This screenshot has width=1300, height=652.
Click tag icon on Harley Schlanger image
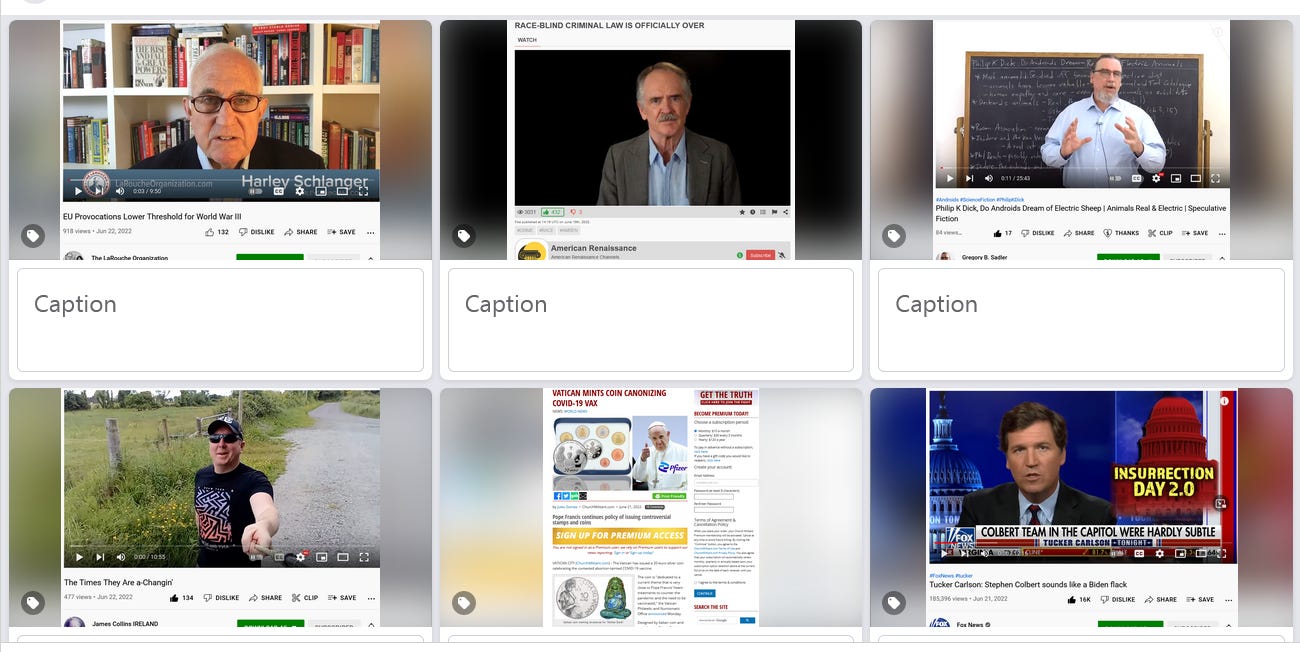(33, 236)
